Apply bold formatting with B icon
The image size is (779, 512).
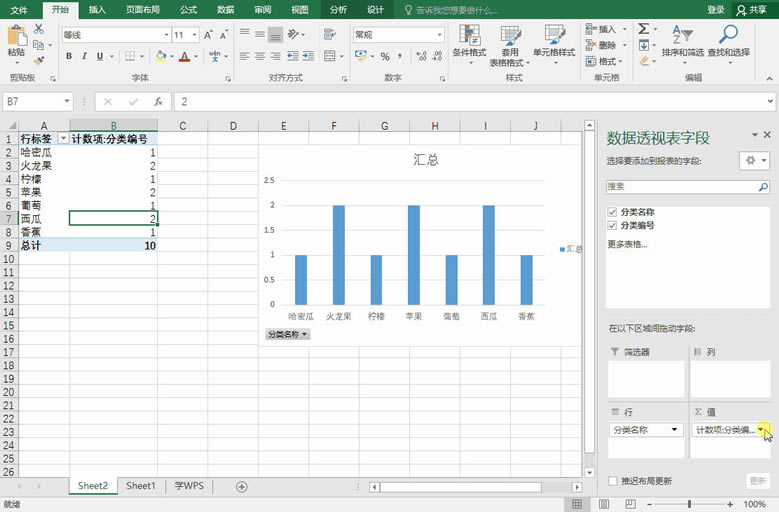(69, 56)
